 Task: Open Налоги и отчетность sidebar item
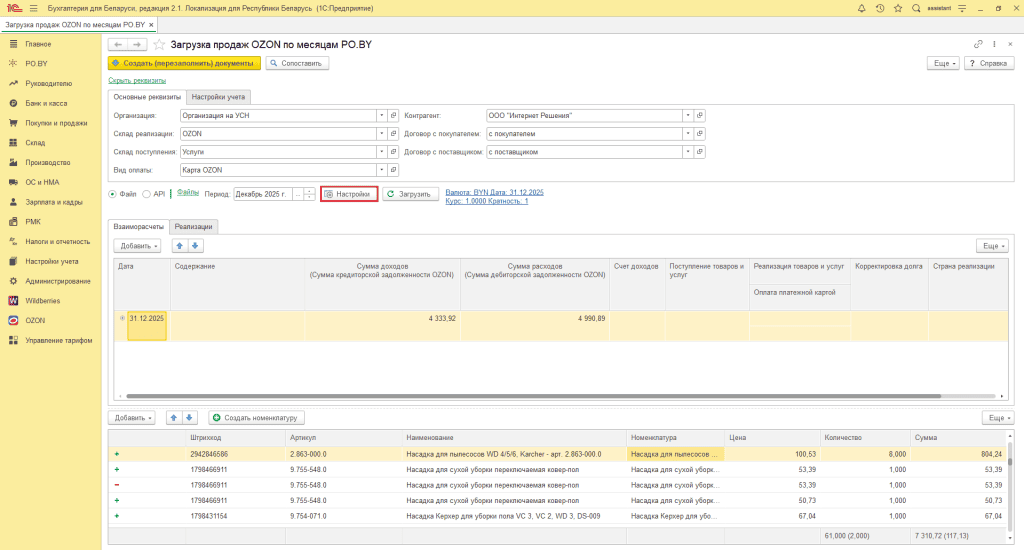pos(57,242)
